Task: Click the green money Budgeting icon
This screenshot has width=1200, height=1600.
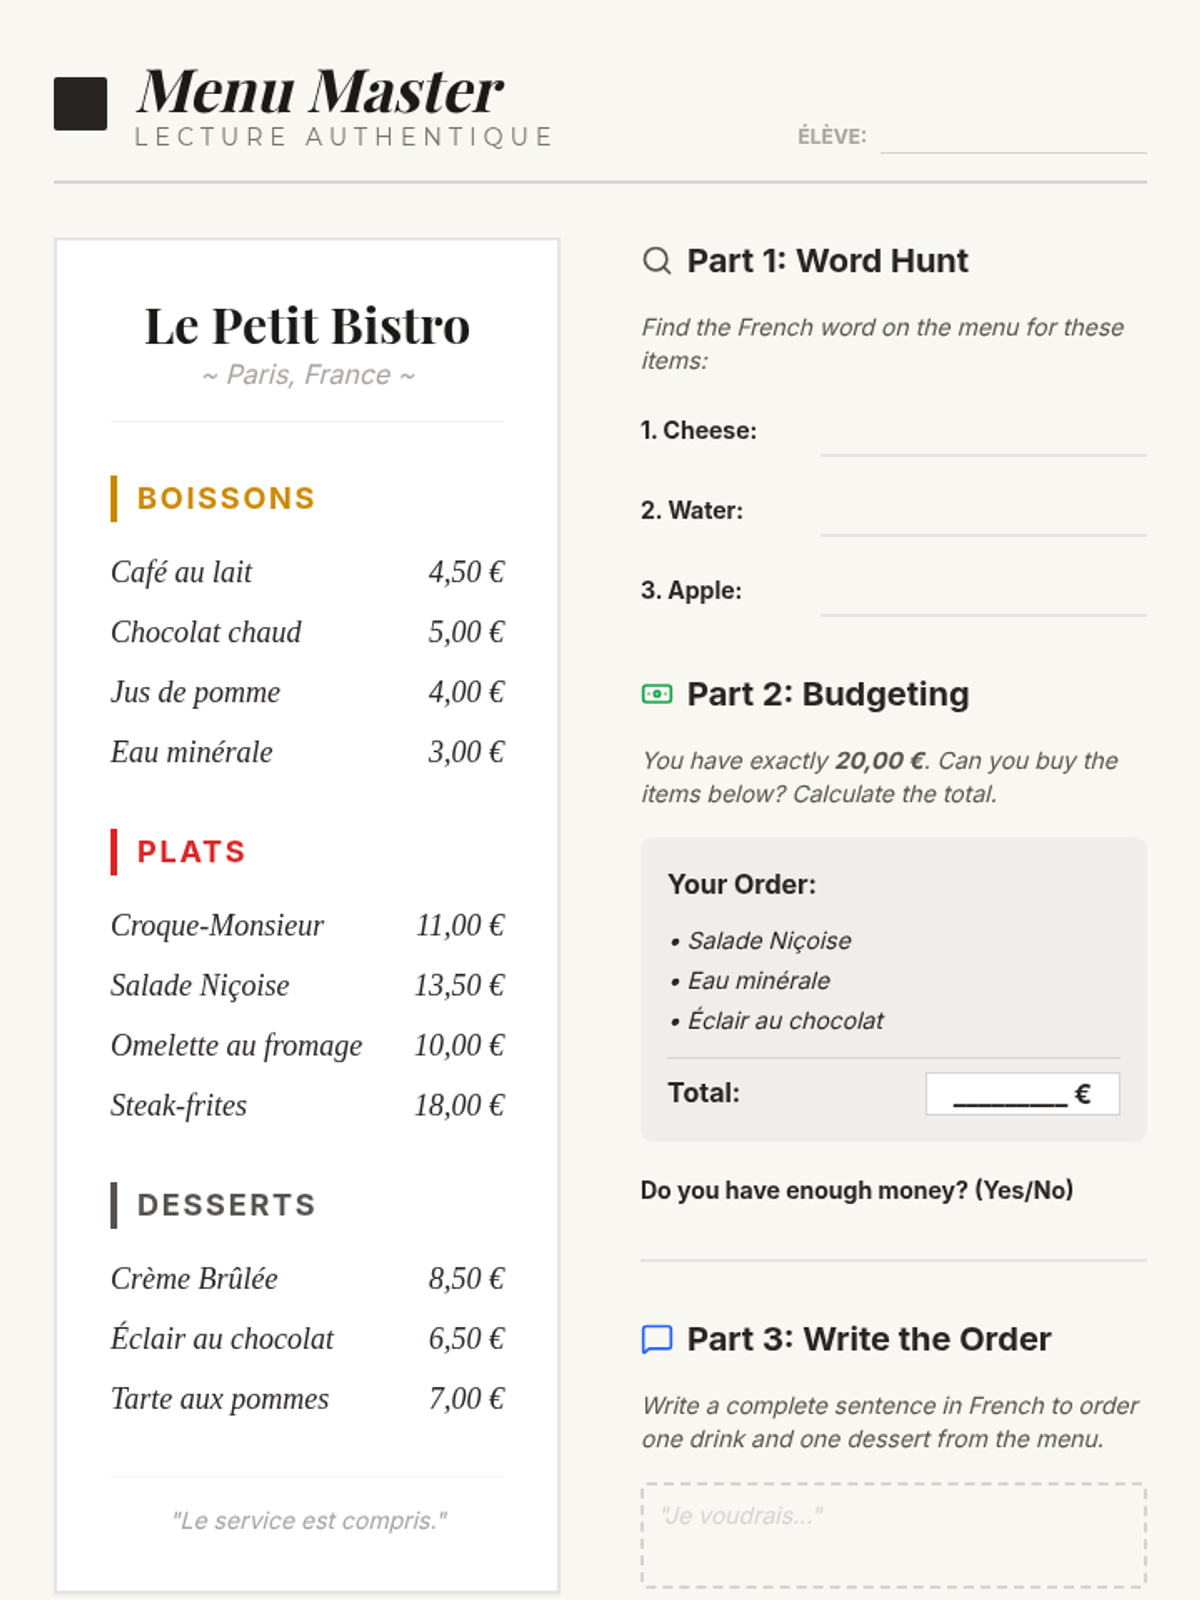Action: [x=657, y=694]
